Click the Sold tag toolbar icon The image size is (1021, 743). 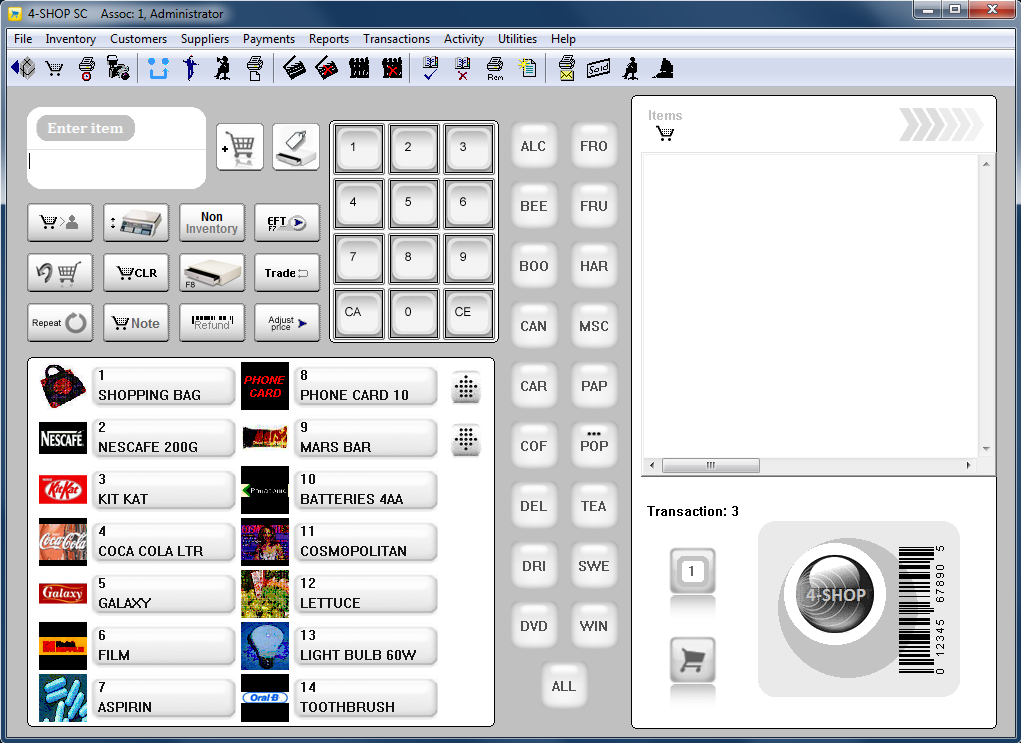[x=598, y=68]
